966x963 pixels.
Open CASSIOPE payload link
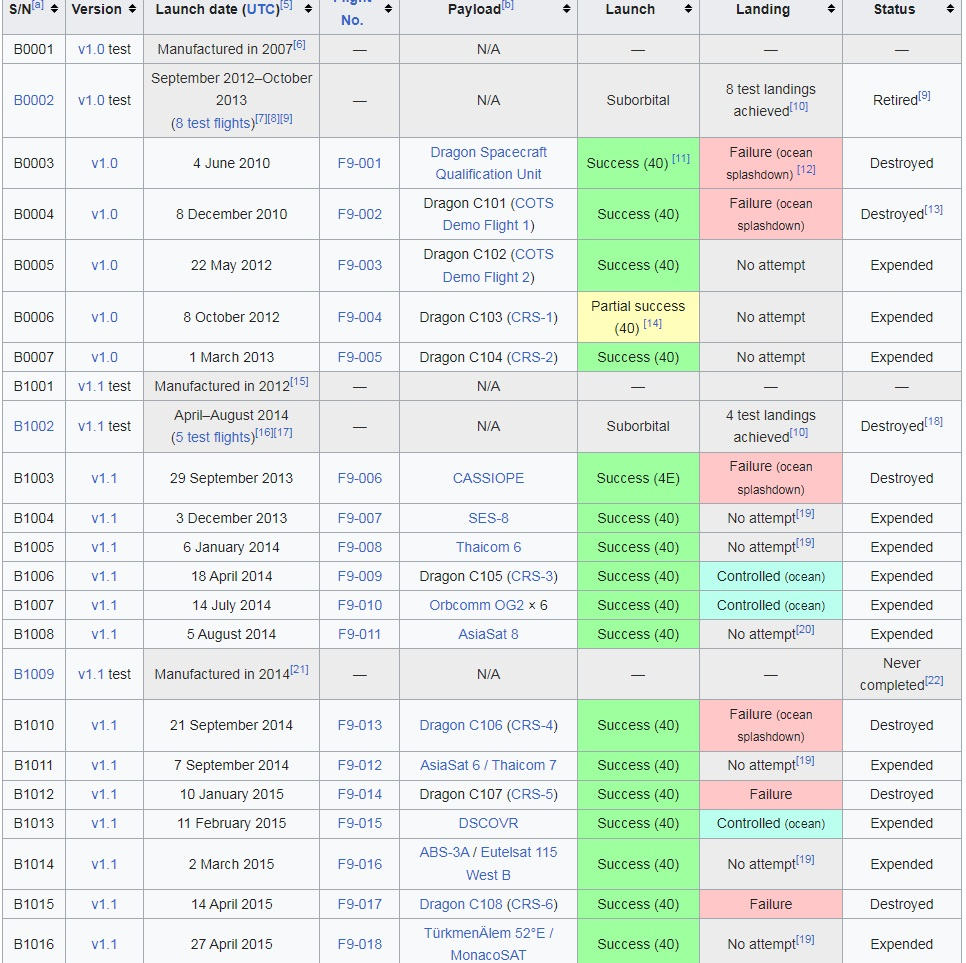click(489, 478)
